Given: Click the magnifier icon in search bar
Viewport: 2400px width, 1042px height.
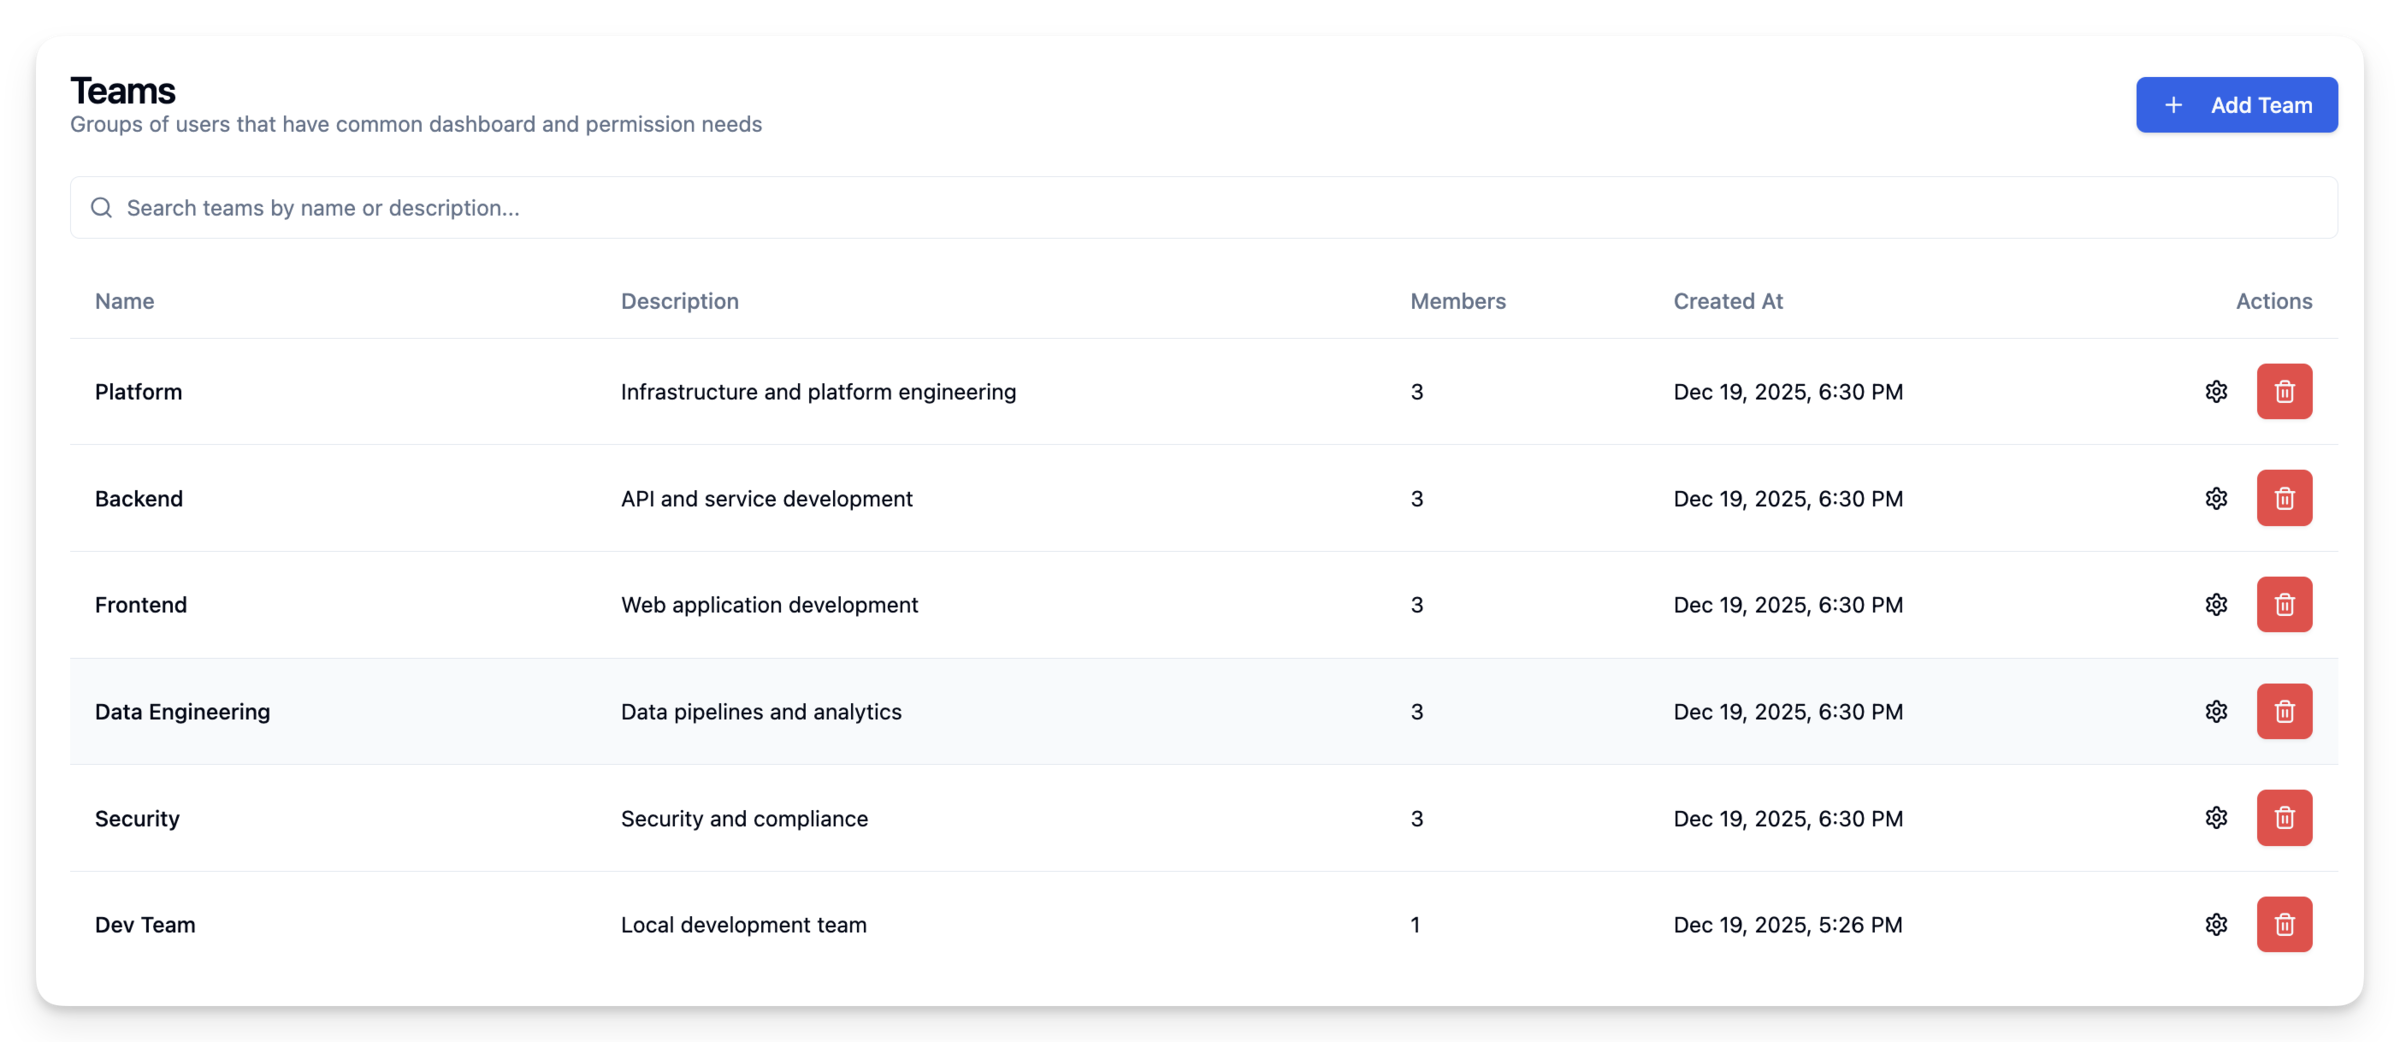Looking at the screenshot, I should click(x=101, y=208).
